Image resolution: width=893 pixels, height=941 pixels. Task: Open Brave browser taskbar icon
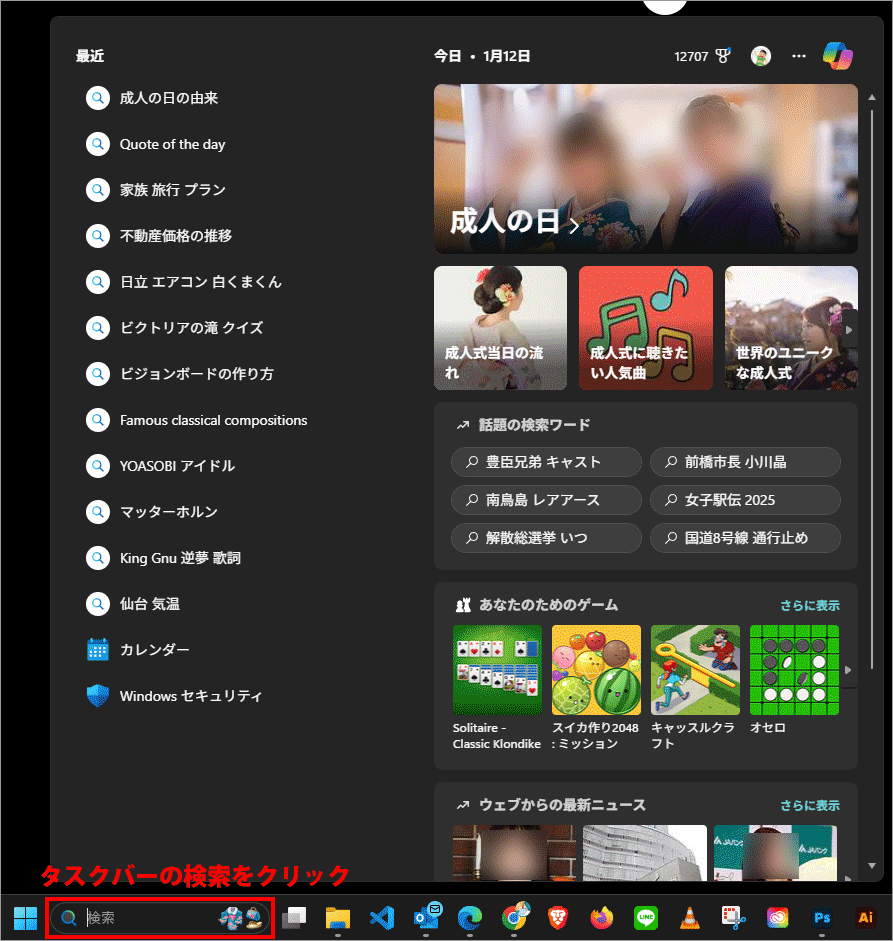click(557, 917)
